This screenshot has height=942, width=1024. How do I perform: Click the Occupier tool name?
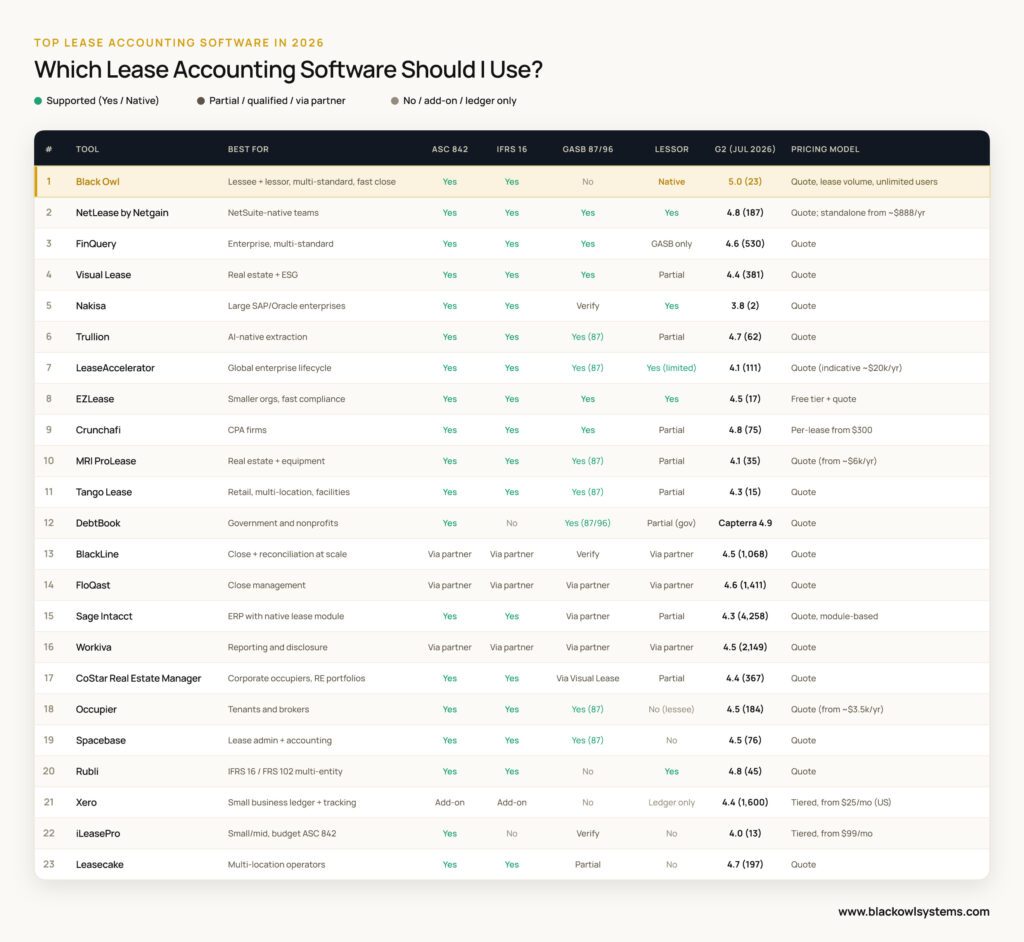click(96, 709)
